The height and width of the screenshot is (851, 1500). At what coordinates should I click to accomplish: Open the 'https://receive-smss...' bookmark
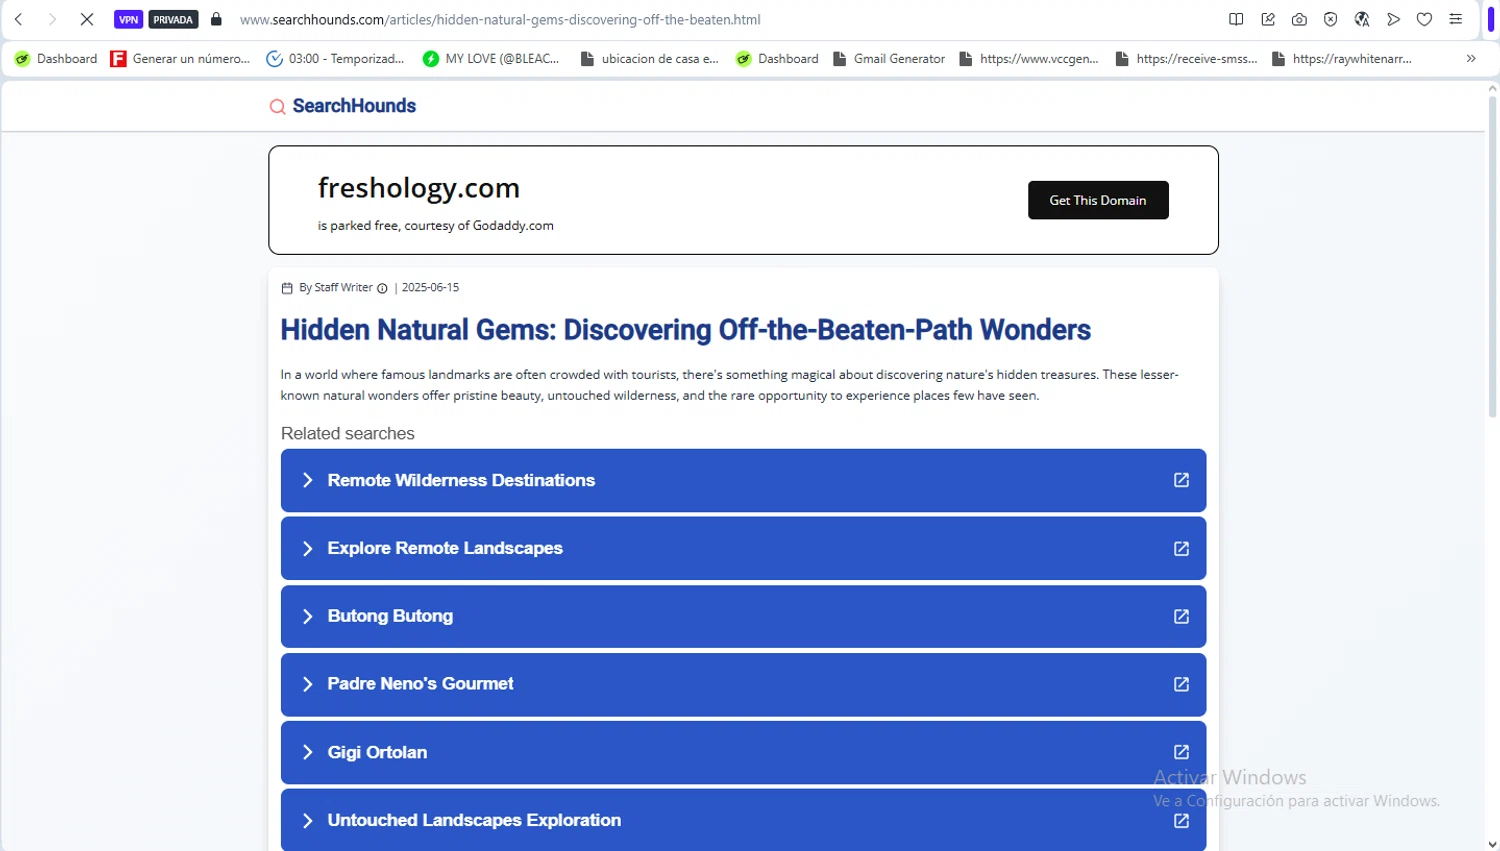[1186, 59]
